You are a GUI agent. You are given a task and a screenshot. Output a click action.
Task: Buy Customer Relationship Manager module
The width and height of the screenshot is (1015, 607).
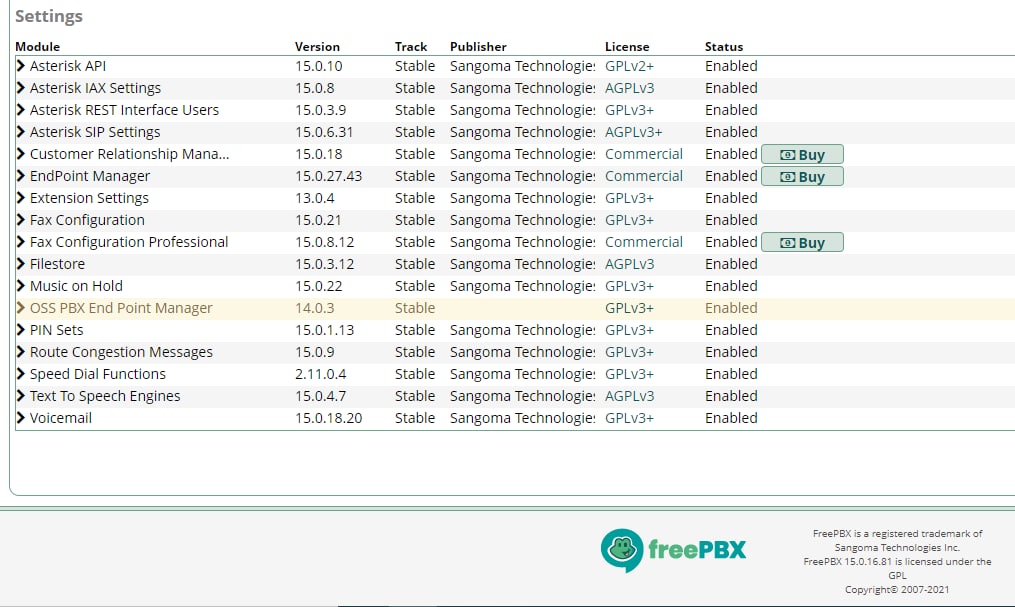point(802,155)
